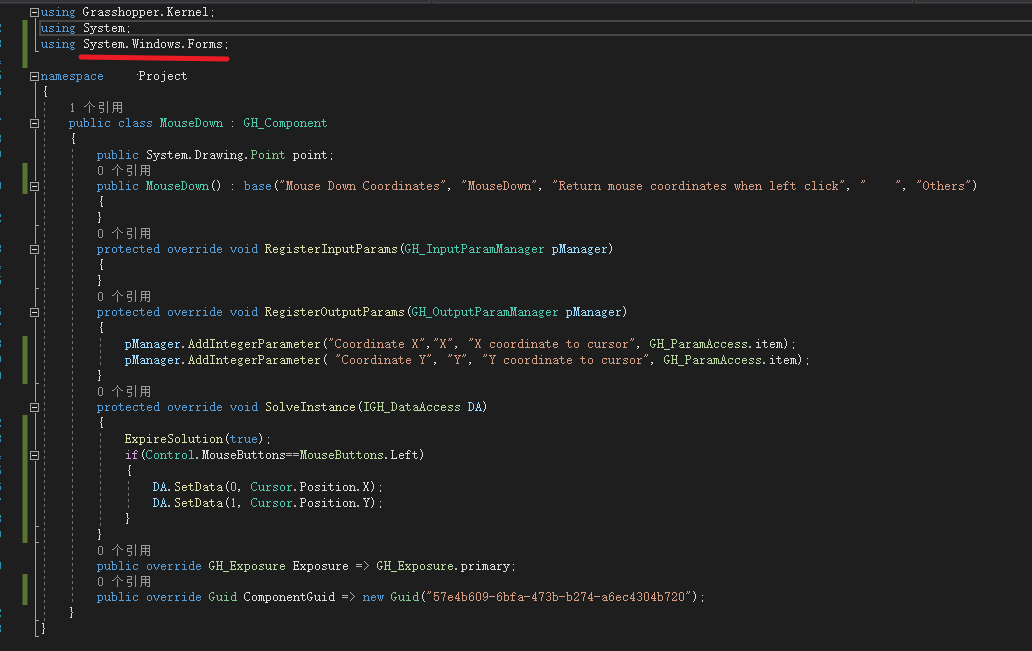Viewport: 1032px width, 651px height.
Task: Click the 'ComponentGuid' property name
Action: click(x=289, y=597)
